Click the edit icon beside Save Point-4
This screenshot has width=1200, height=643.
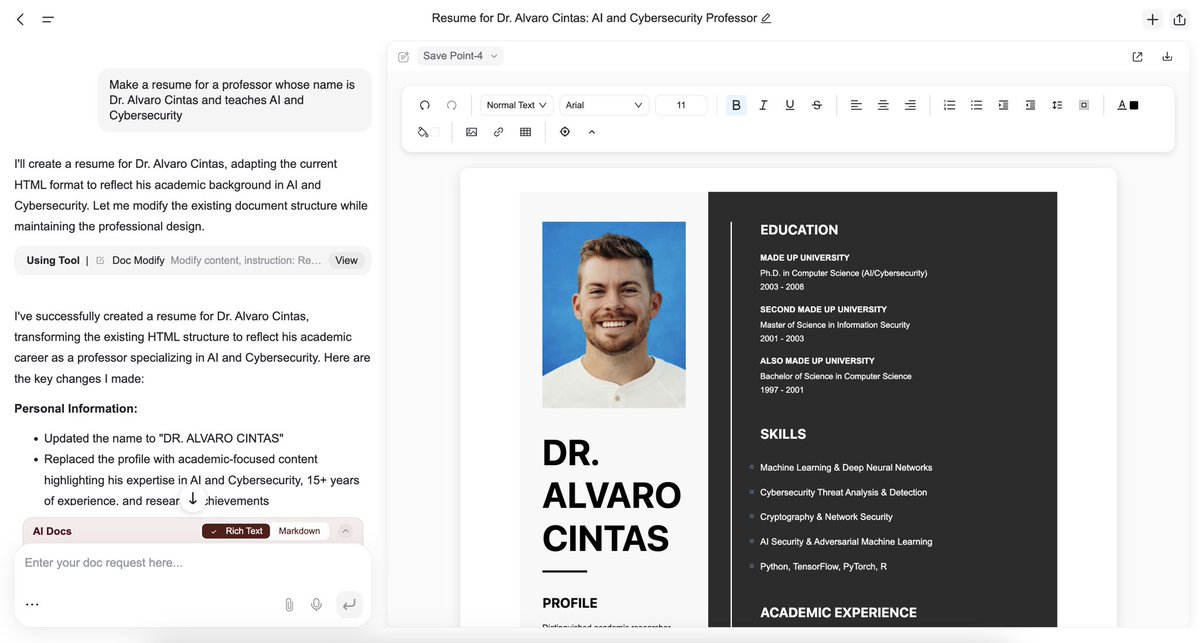[403, 57]
